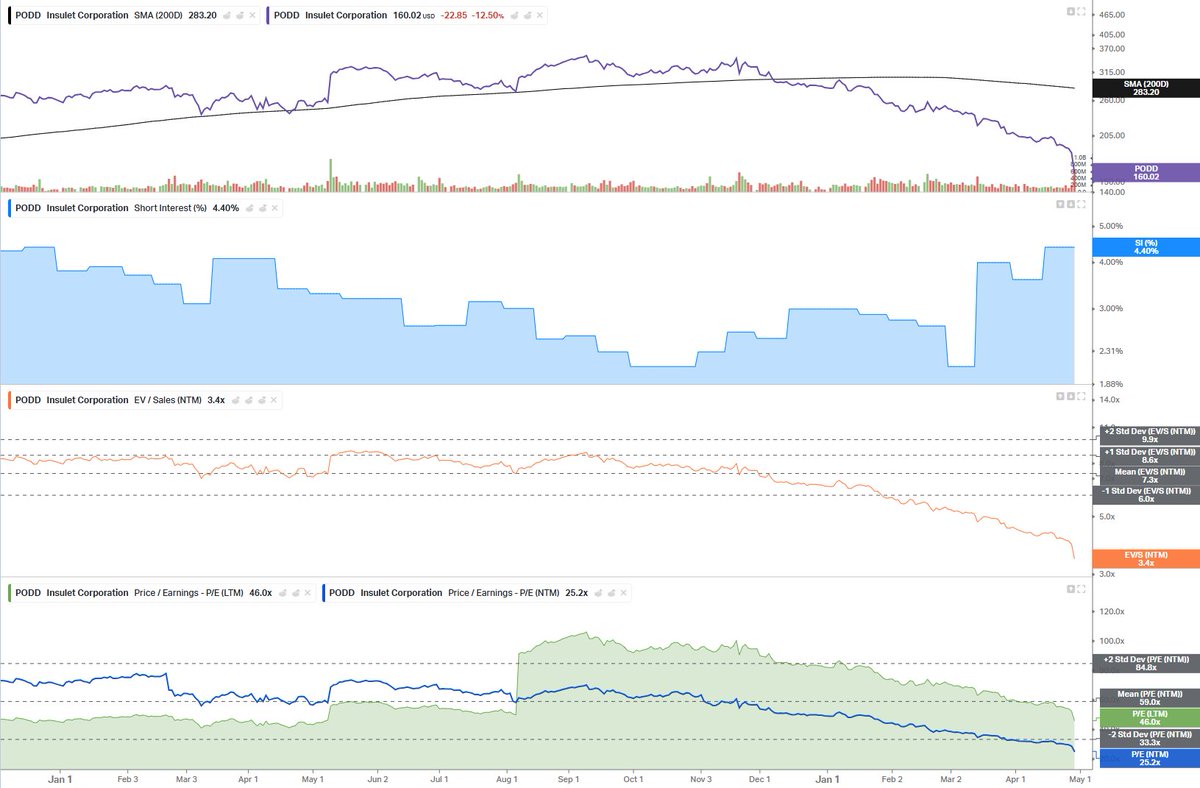Move the Price / Earnings pane up
Viewport: 1200px width, 788px height.
[x=1071, y=589]
